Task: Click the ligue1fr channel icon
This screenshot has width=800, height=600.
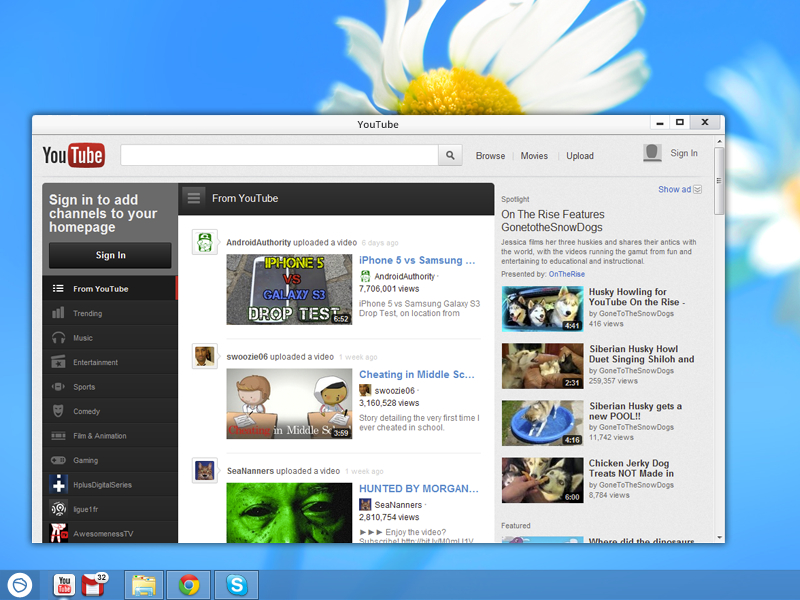Action: [59, 509]
